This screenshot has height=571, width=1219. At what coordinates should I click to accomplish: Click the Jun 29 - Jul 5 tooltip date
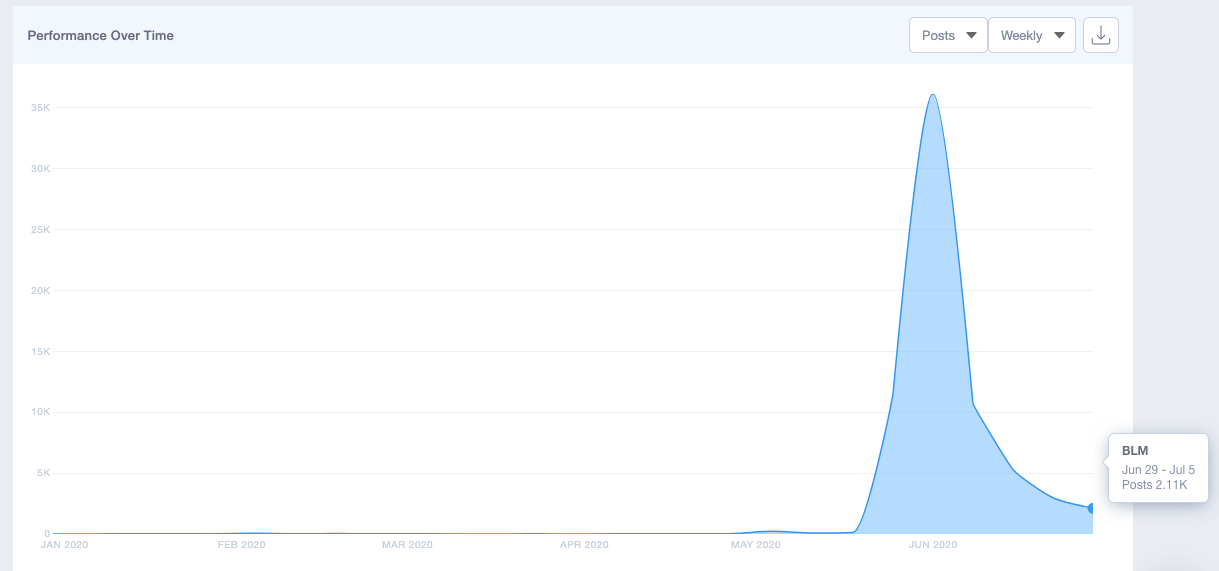coord(1158,469)
